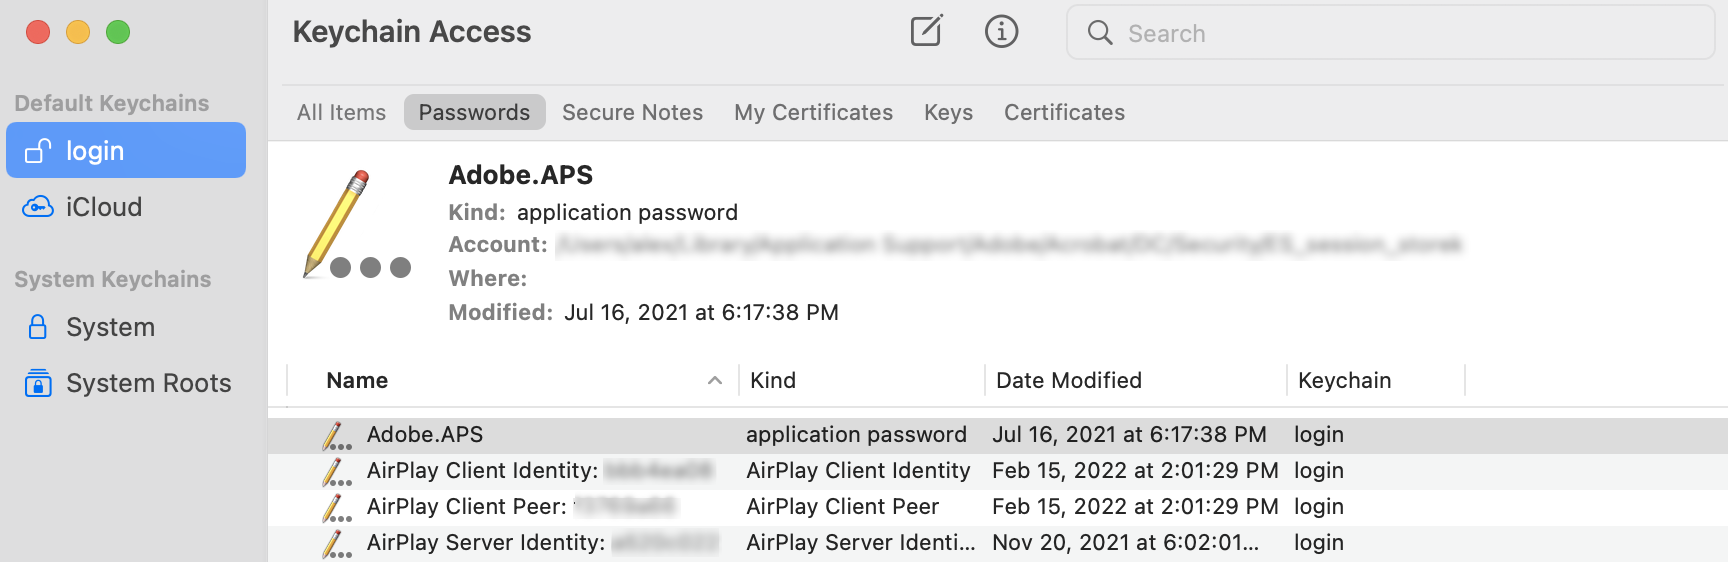Click inside the Search field

click(x=1390, y=33)
